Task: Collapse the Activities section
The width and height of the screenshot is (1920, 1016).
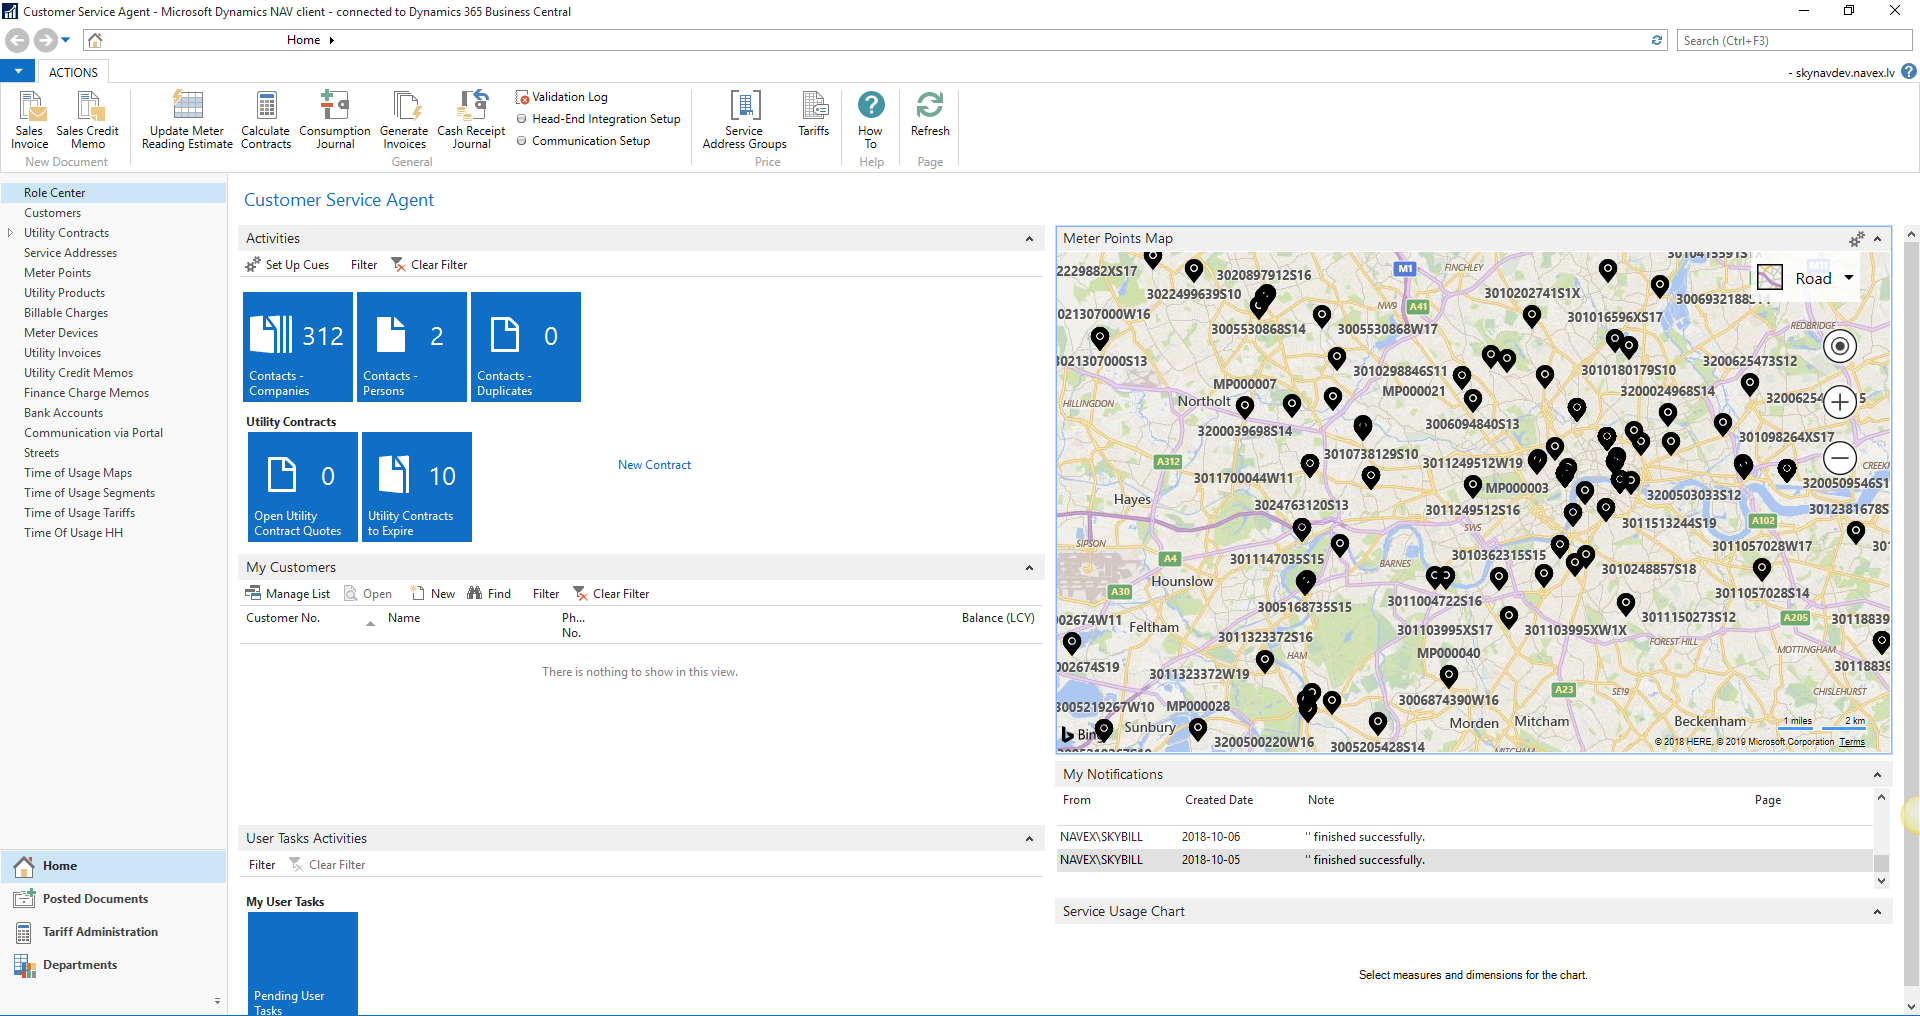Action: [x=1029, y=239]
